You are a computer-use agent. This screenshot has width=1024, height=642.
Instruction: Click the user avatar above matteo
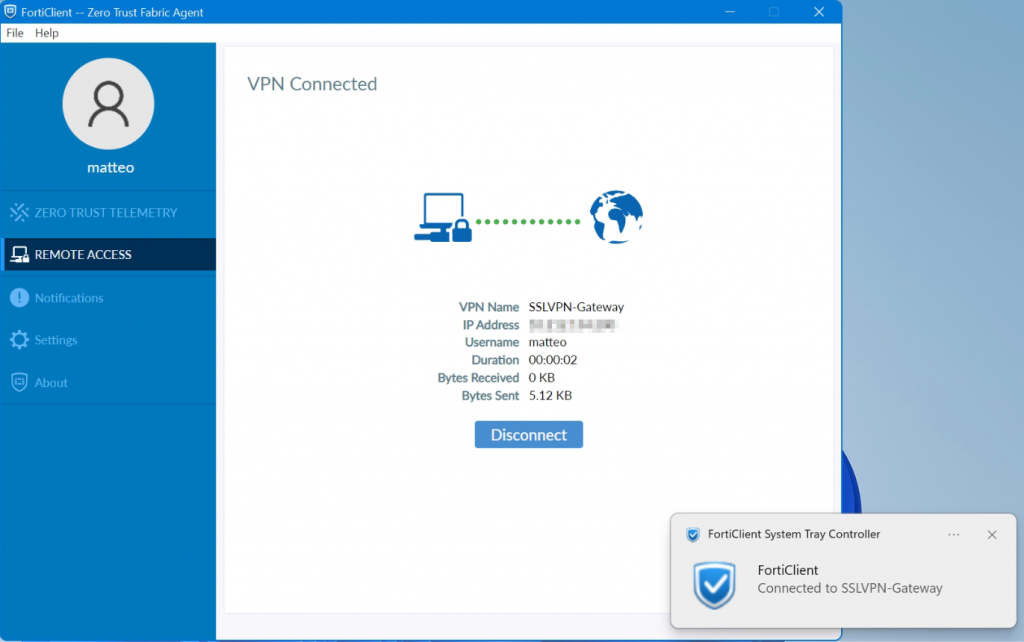pos(108,103)
